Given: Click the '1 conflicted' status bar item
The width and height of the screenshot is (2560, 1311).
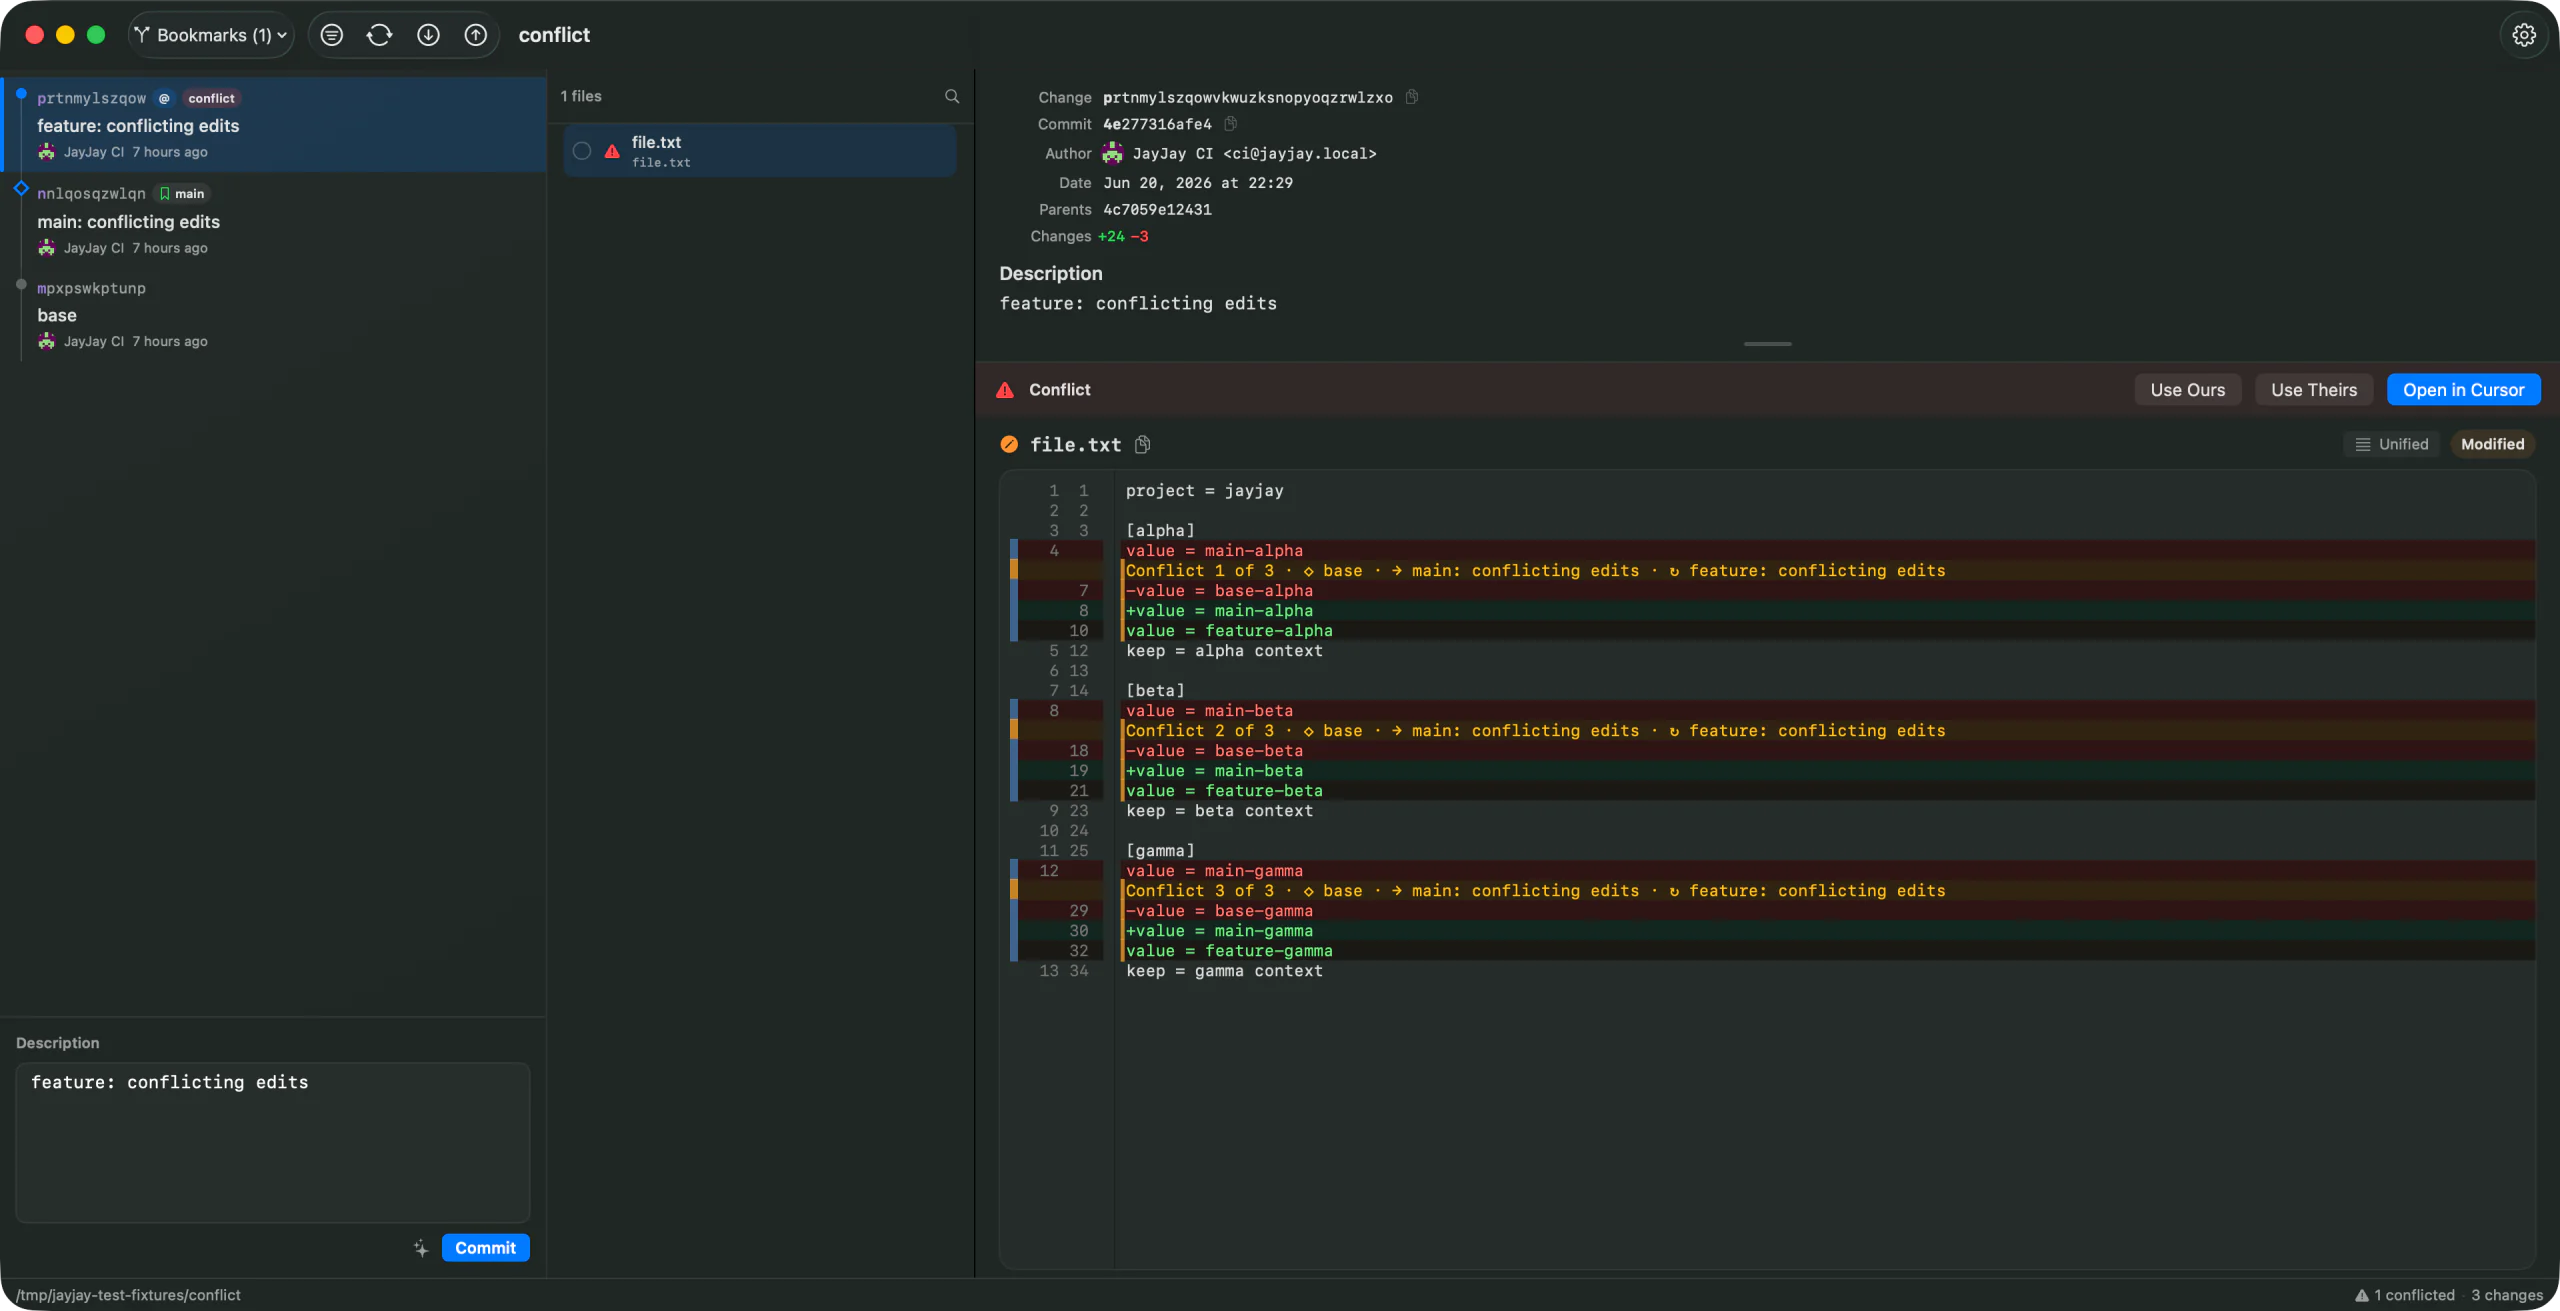Looking at the screenshot, I should (2405, 1295).
